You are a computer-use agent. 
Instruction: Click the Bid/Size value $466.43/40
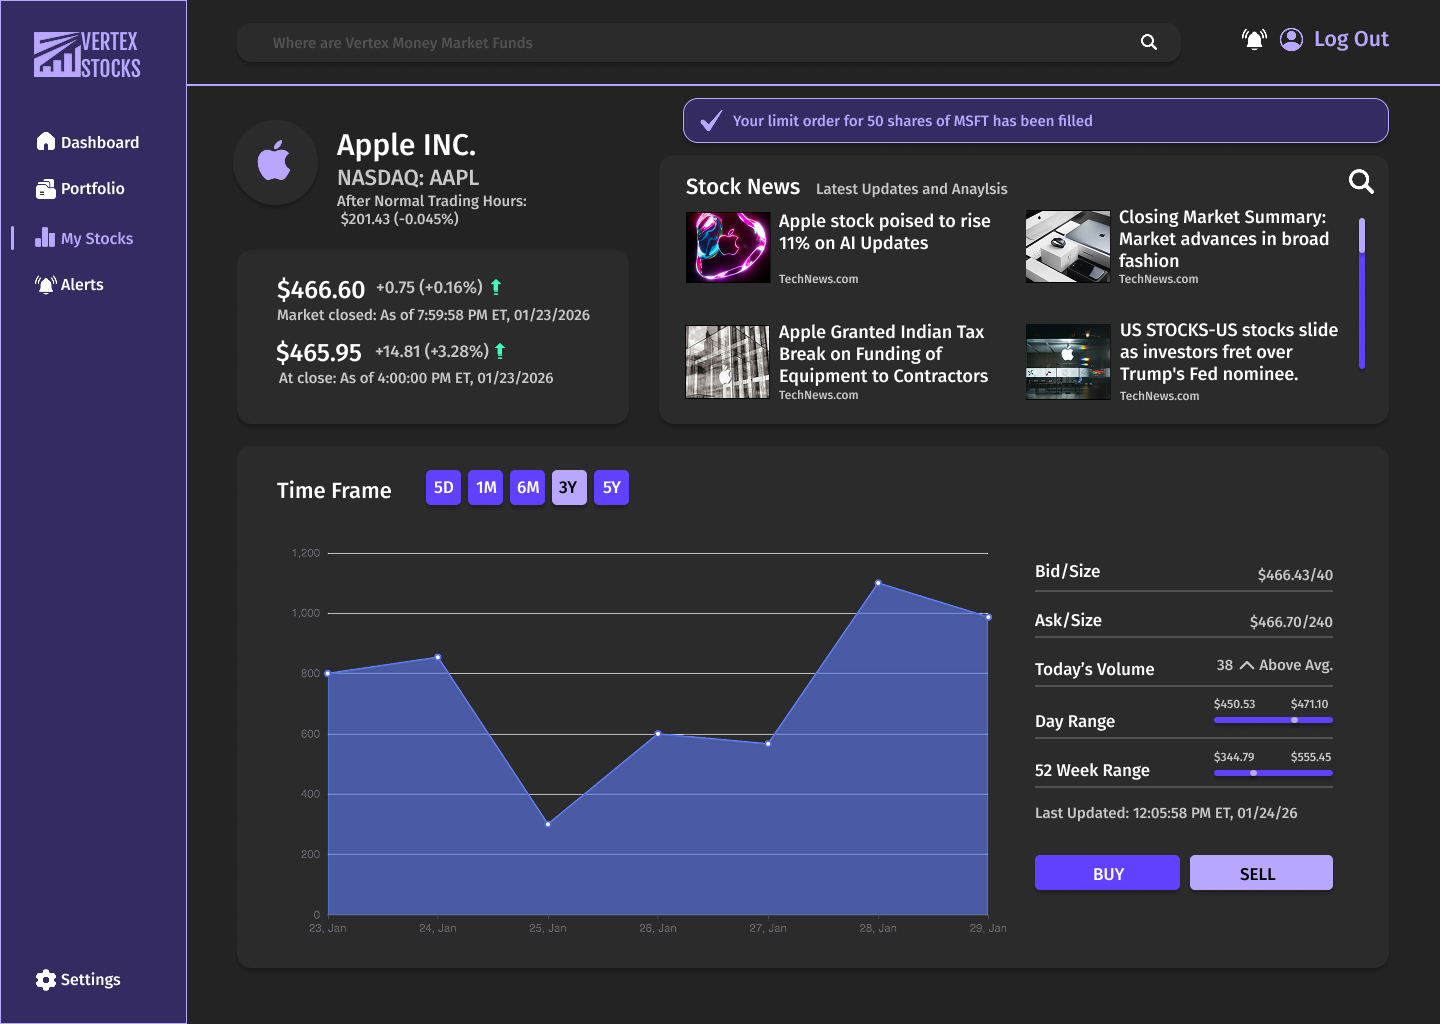click(x=1295, y=575)
